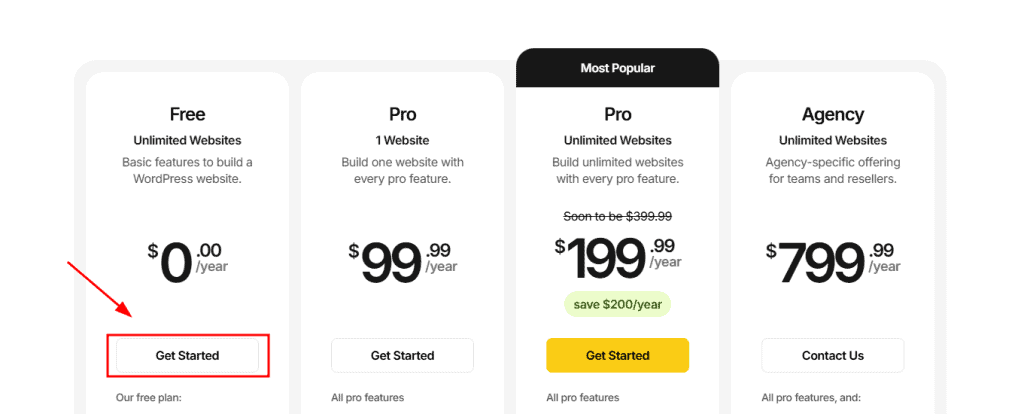Click All pro features, and: under Agency

pos(811,397)
